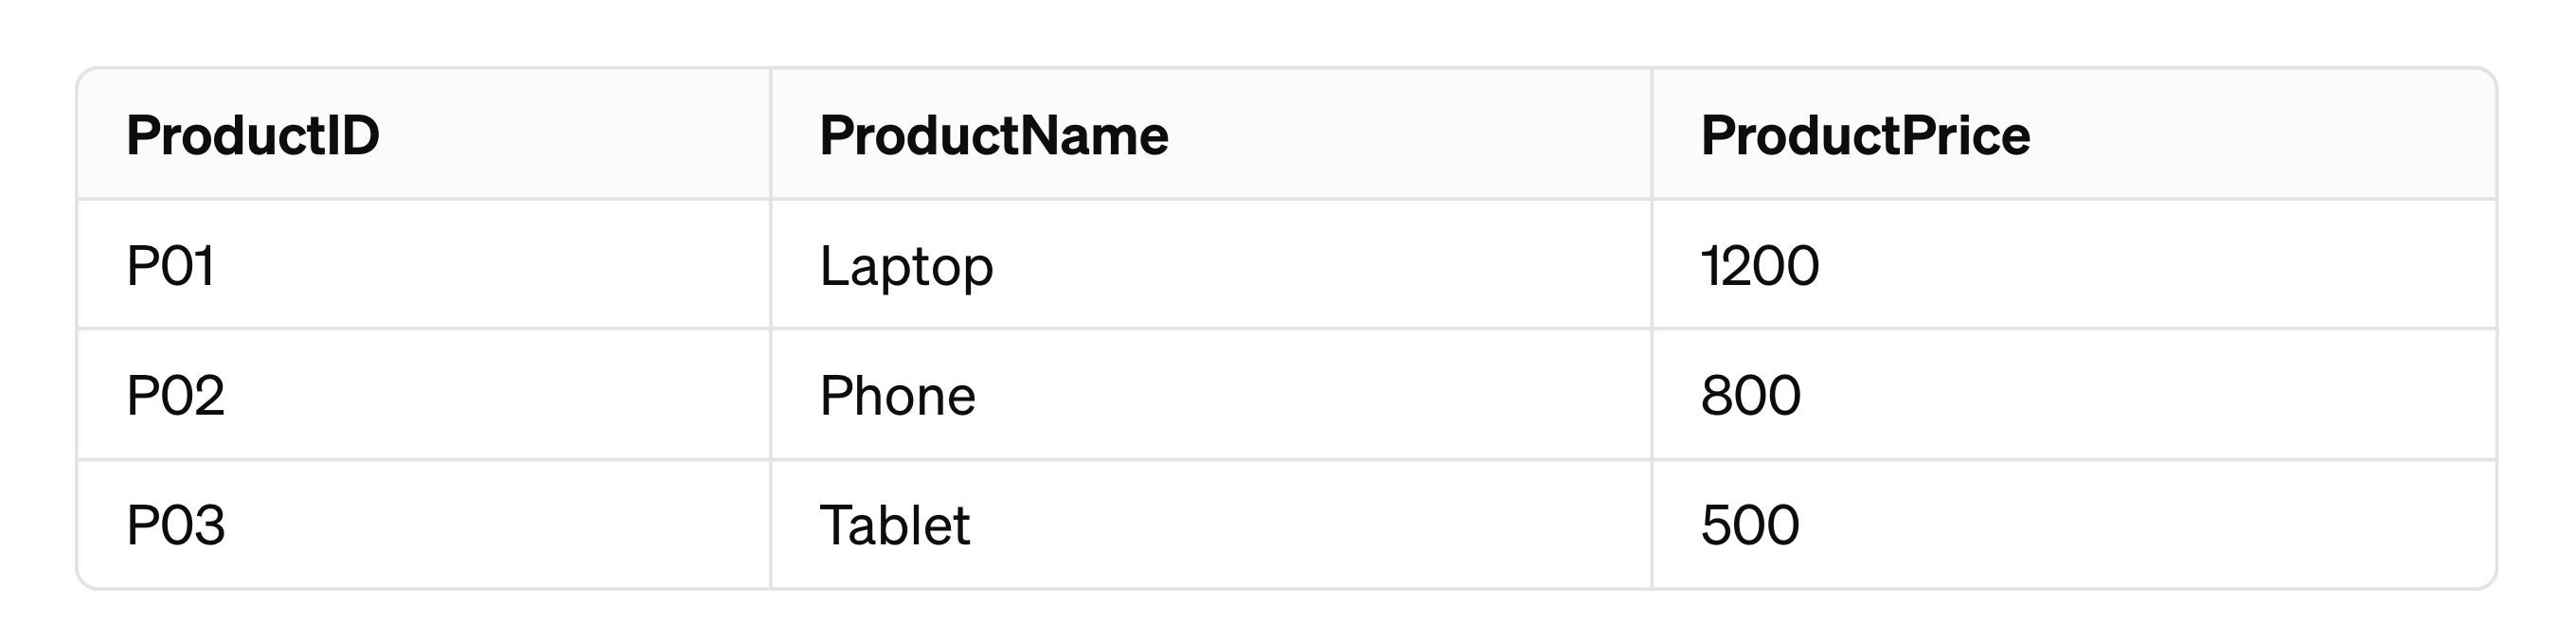
Task: Click the Tablet product name cell
Action: click(x=1211, y=525)
